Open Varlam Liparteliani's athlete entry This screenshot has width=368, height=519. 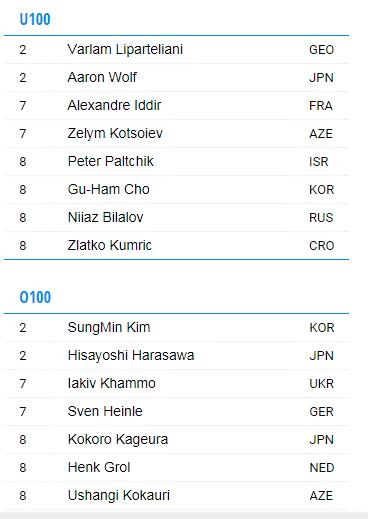pyautogui.click(x=125, y=50)
